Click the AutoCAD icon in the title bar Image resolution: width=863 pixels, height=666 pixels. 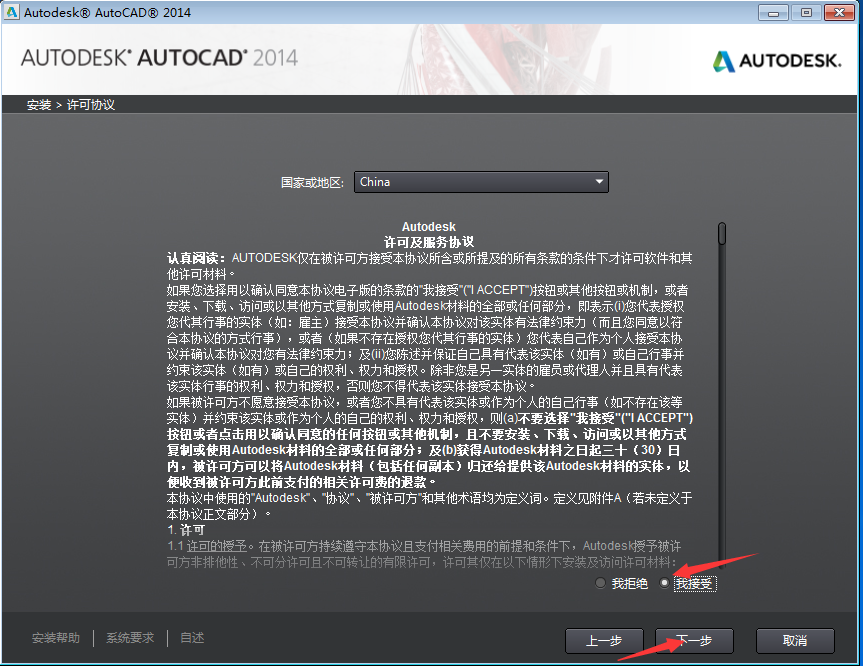click(12, 12)
